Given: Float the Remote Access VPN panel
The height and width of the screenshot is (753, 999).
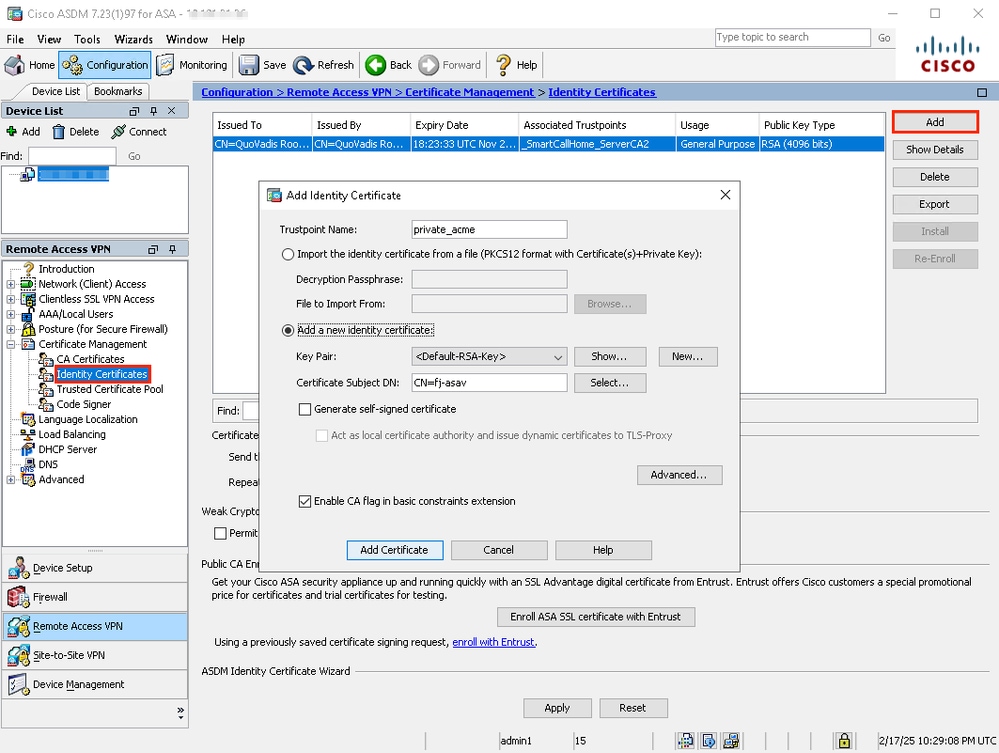Looking at the screenshot, I should (x=152, y=250).
